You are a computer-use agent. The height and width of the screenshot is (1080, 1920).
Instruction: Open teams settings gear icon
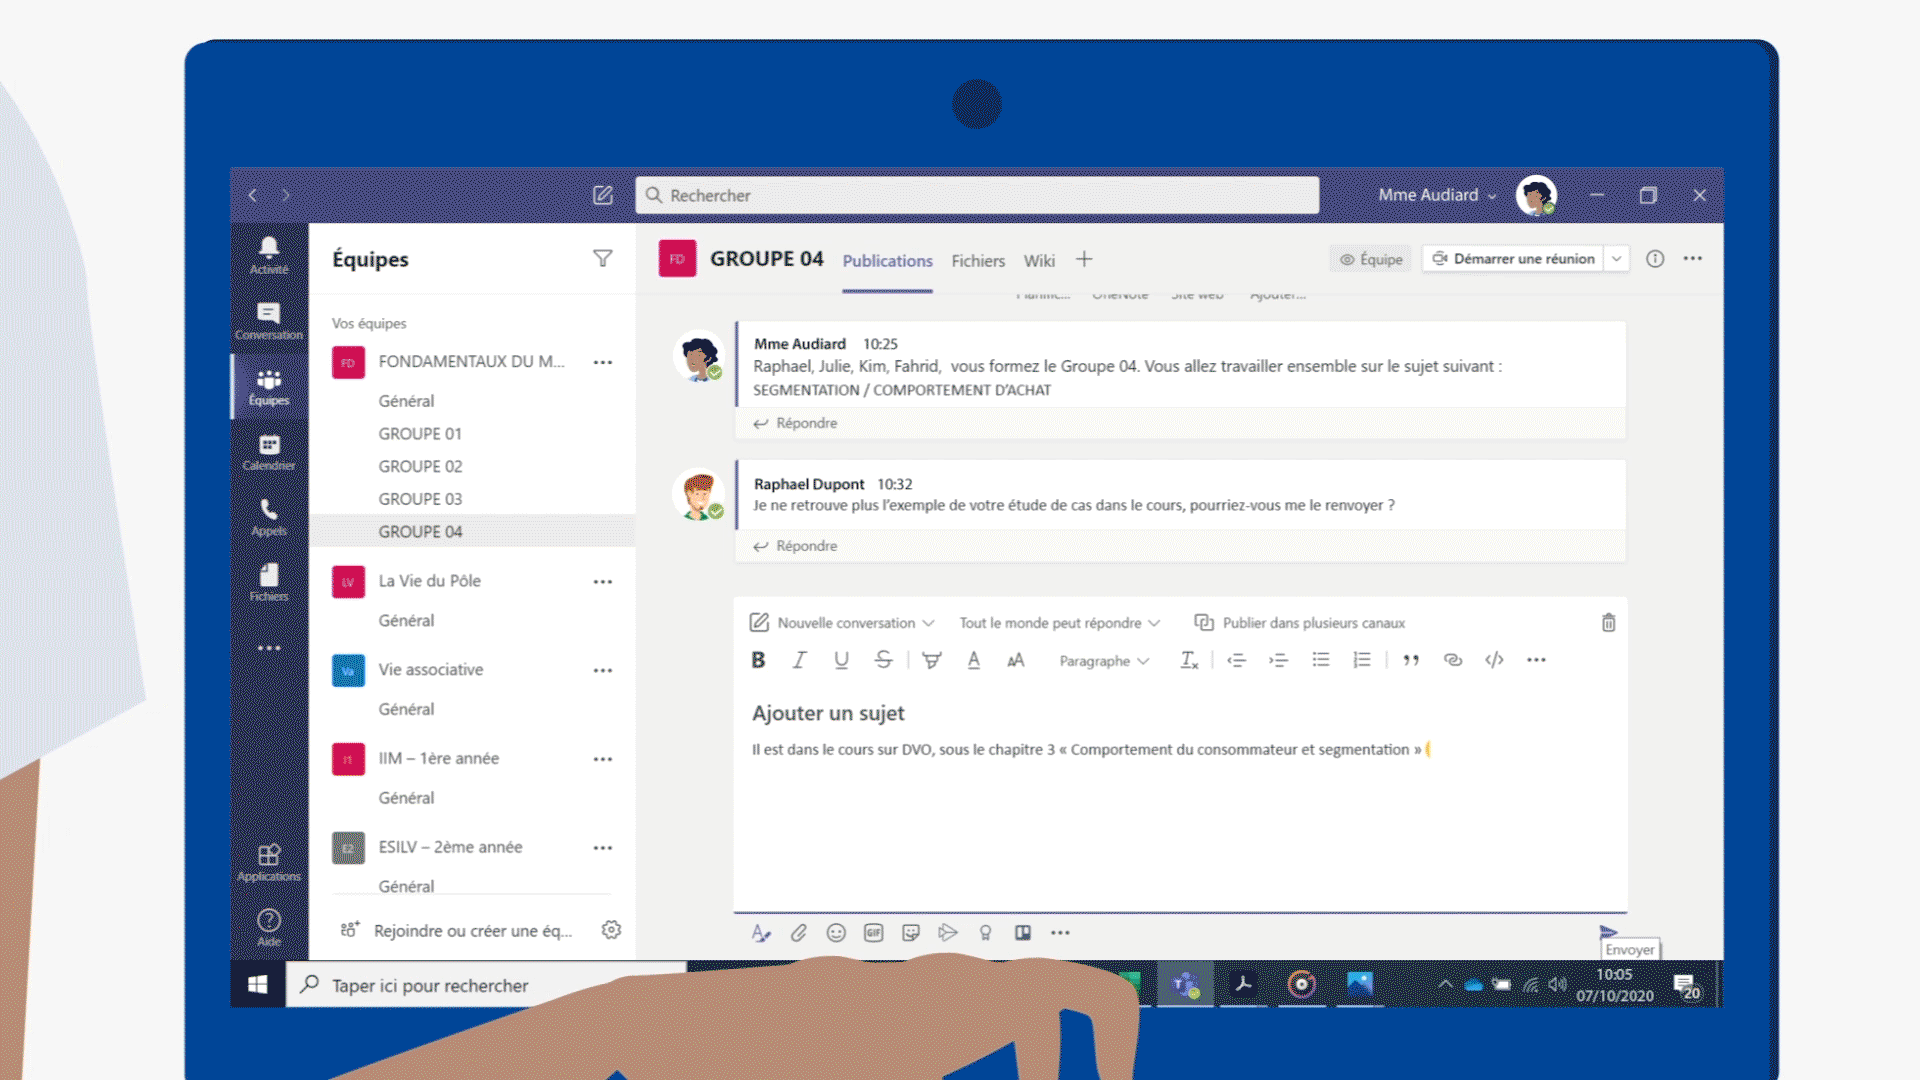(x=611, y=930)
